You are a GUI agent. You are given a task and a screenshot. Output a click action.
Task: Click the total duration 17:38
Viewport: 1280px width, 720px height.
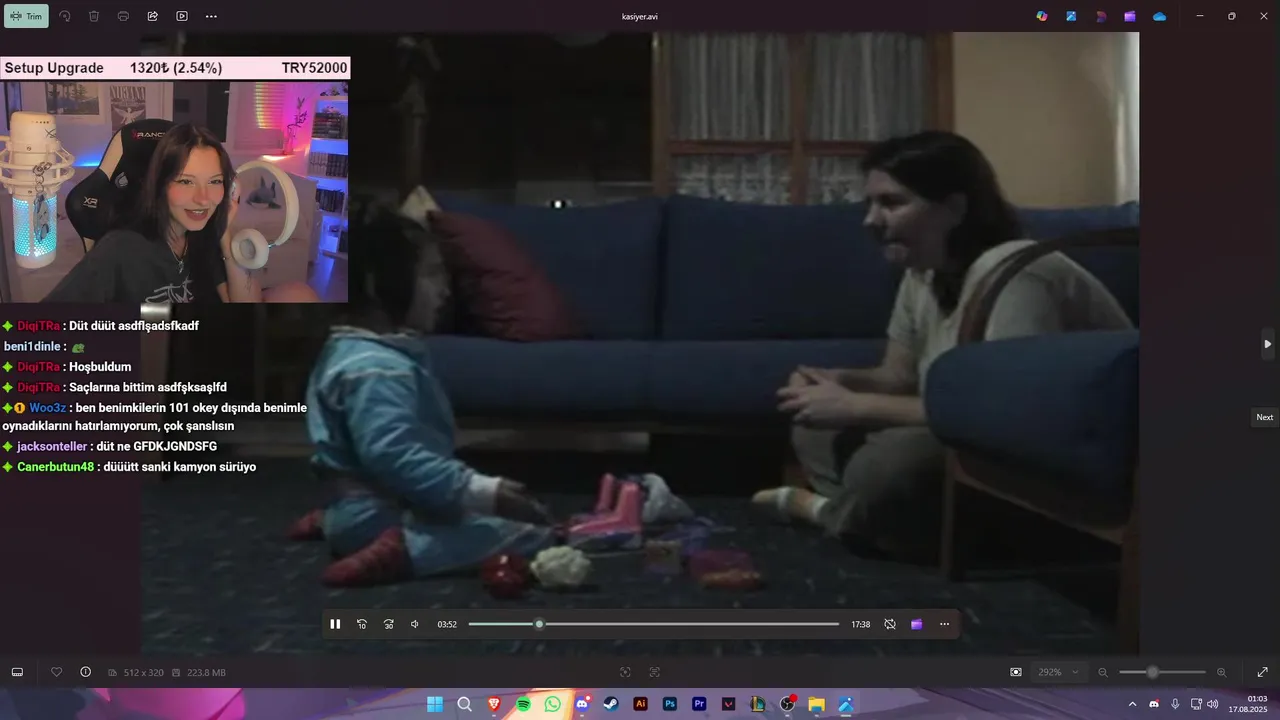[861, 624]
